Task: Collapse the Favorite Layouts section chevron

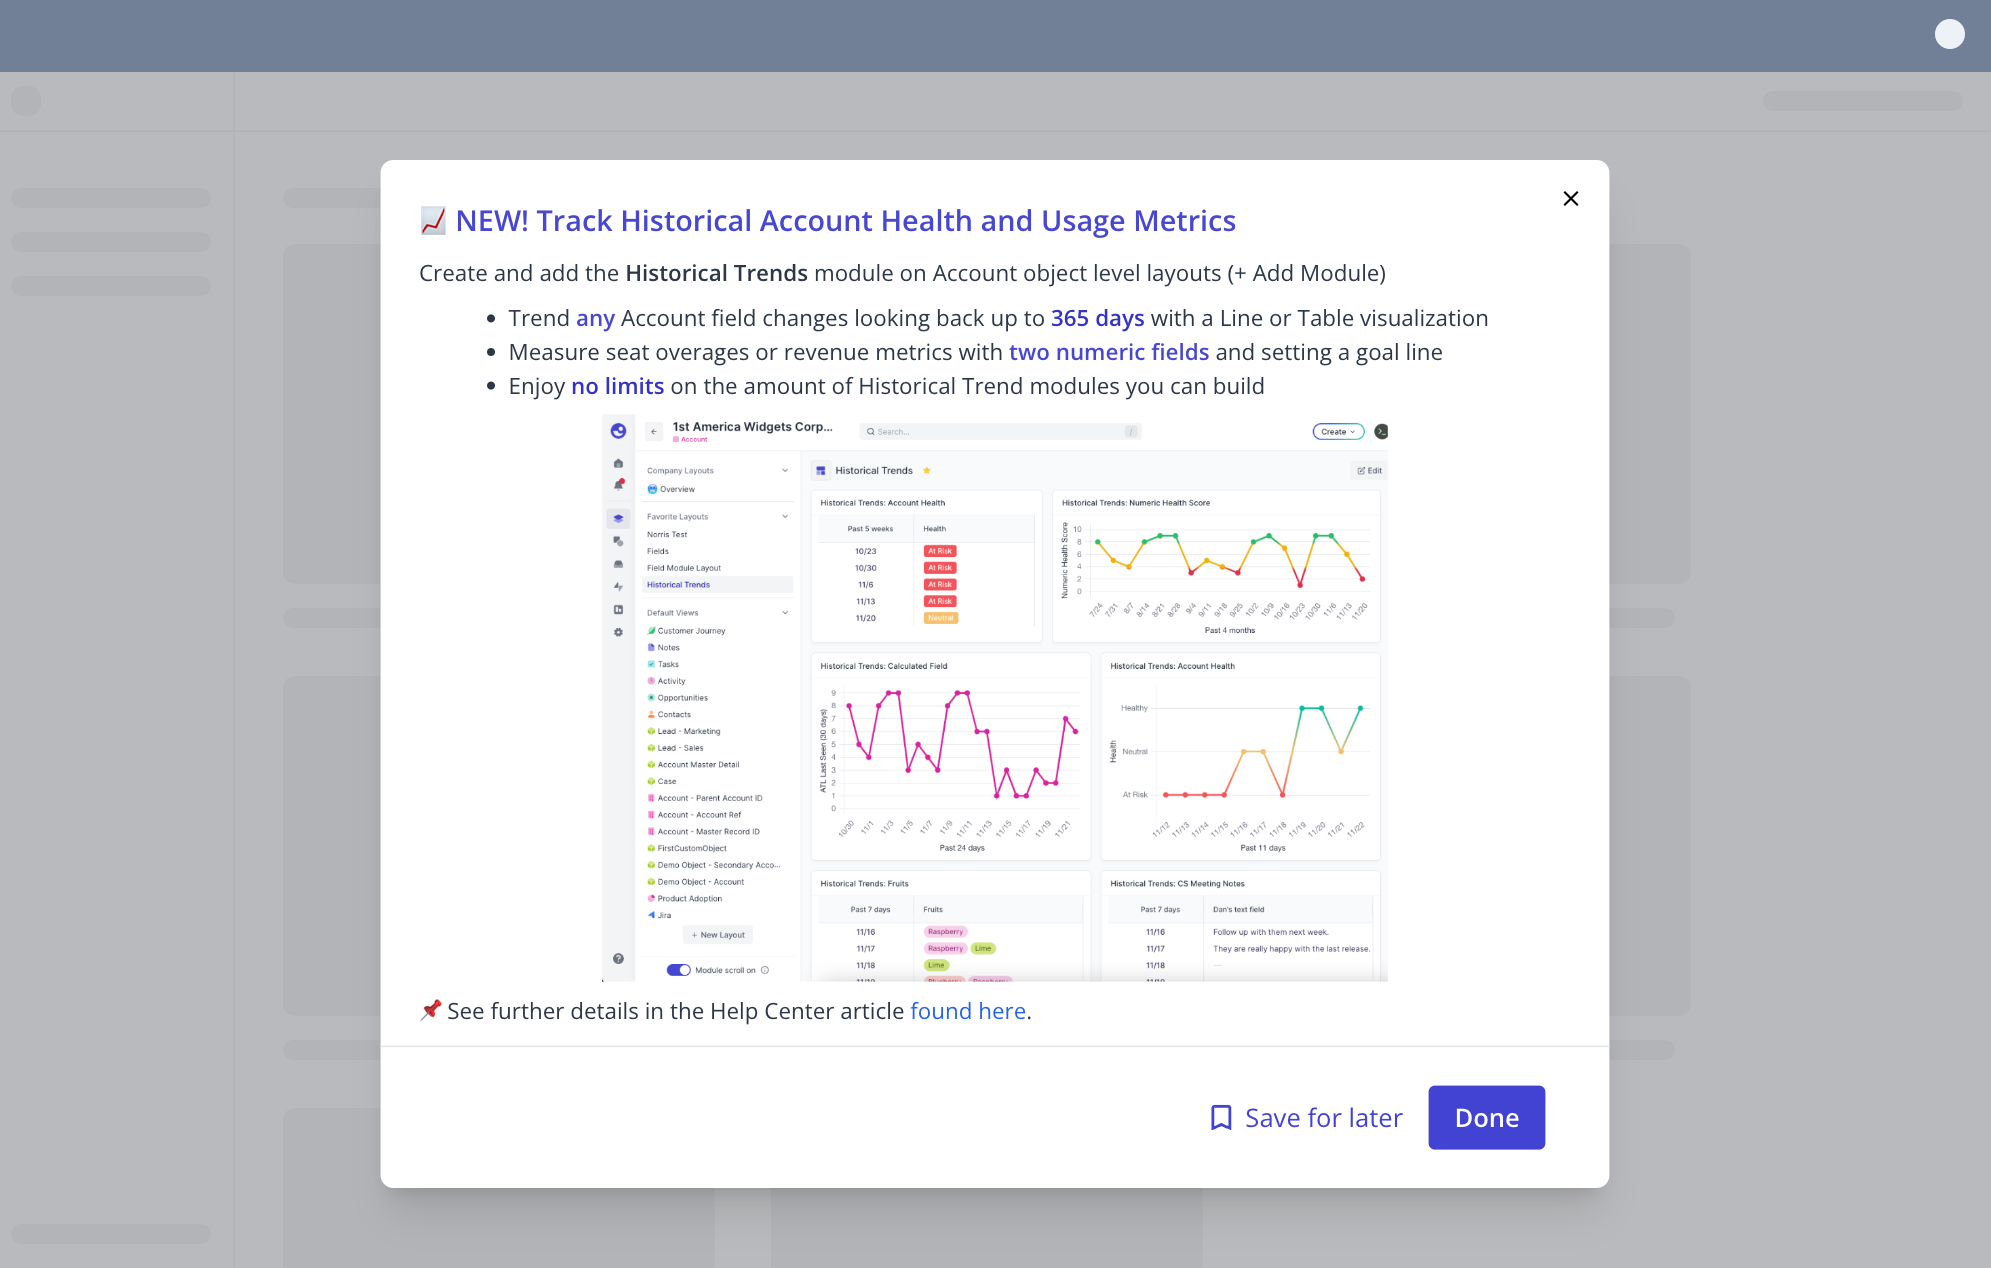Action: [785, 517]
